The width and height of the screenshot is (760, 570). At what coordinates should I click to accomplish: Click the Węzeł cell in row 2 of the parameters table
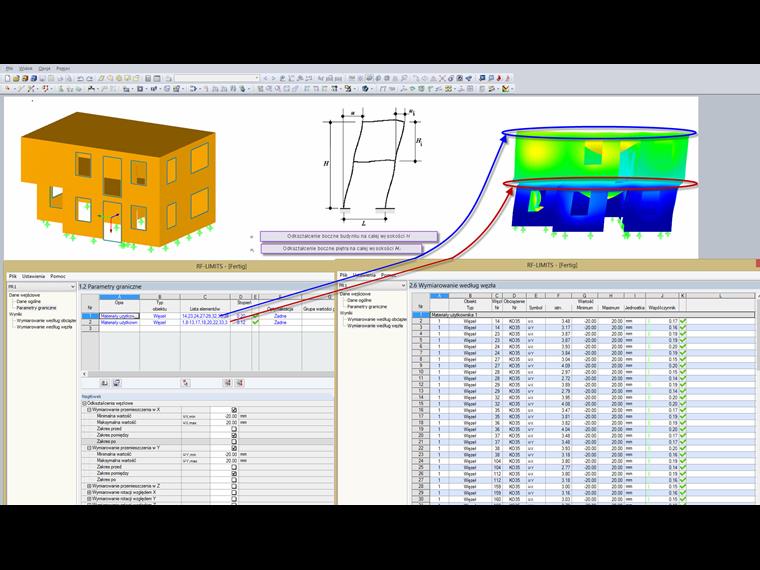pos(159,322)
